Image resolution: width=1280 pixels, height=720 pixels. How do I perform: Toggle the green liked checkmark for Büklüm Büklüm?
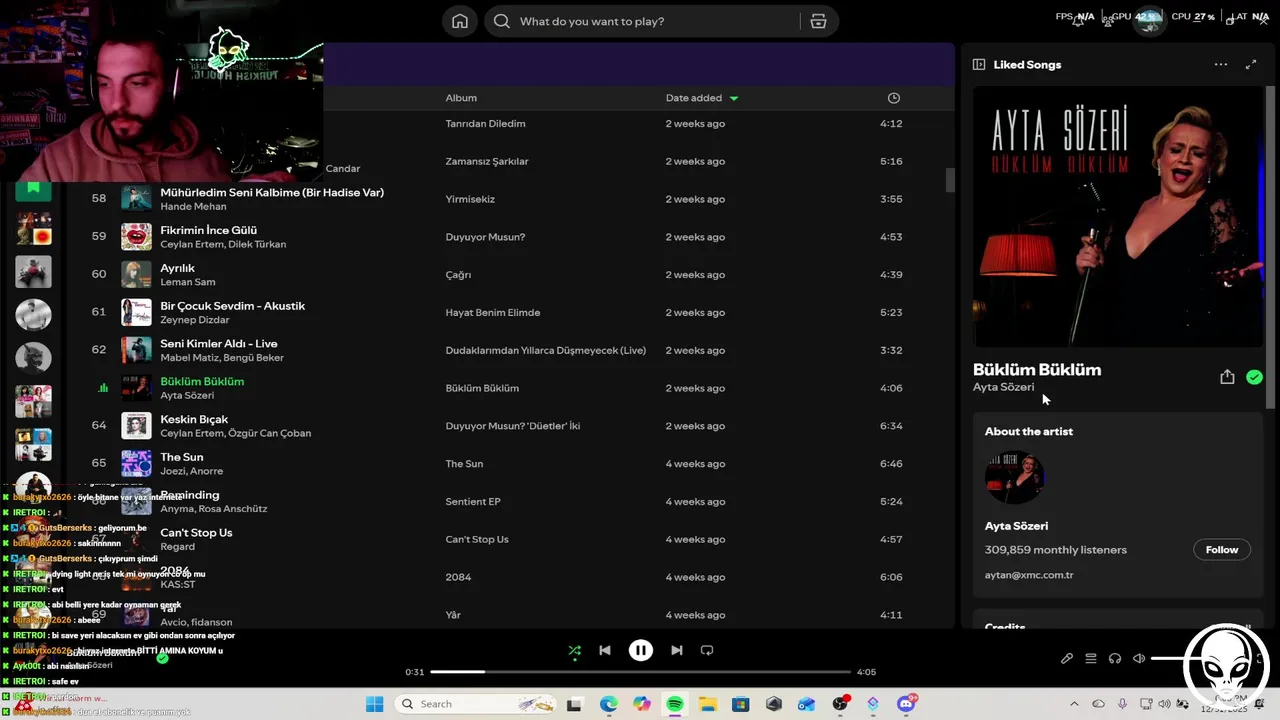click(x=1254, y=377)
